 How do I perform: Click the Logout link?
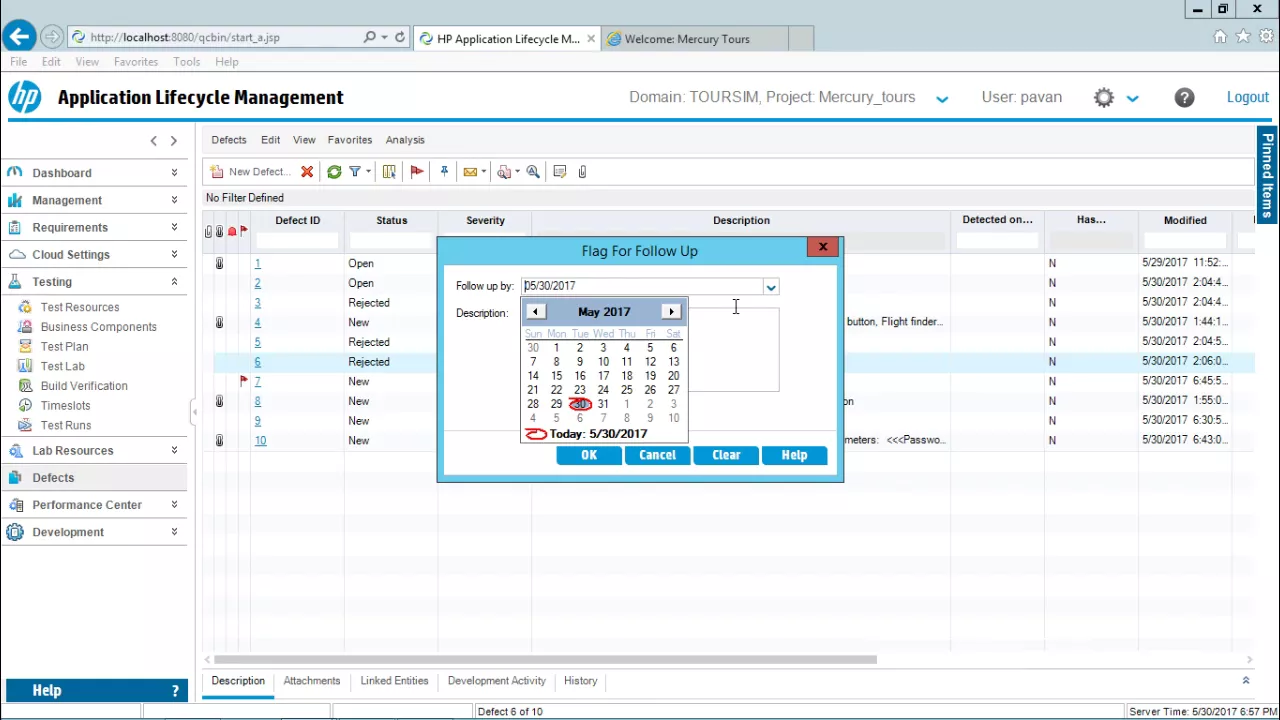[x=1247, y=97]
